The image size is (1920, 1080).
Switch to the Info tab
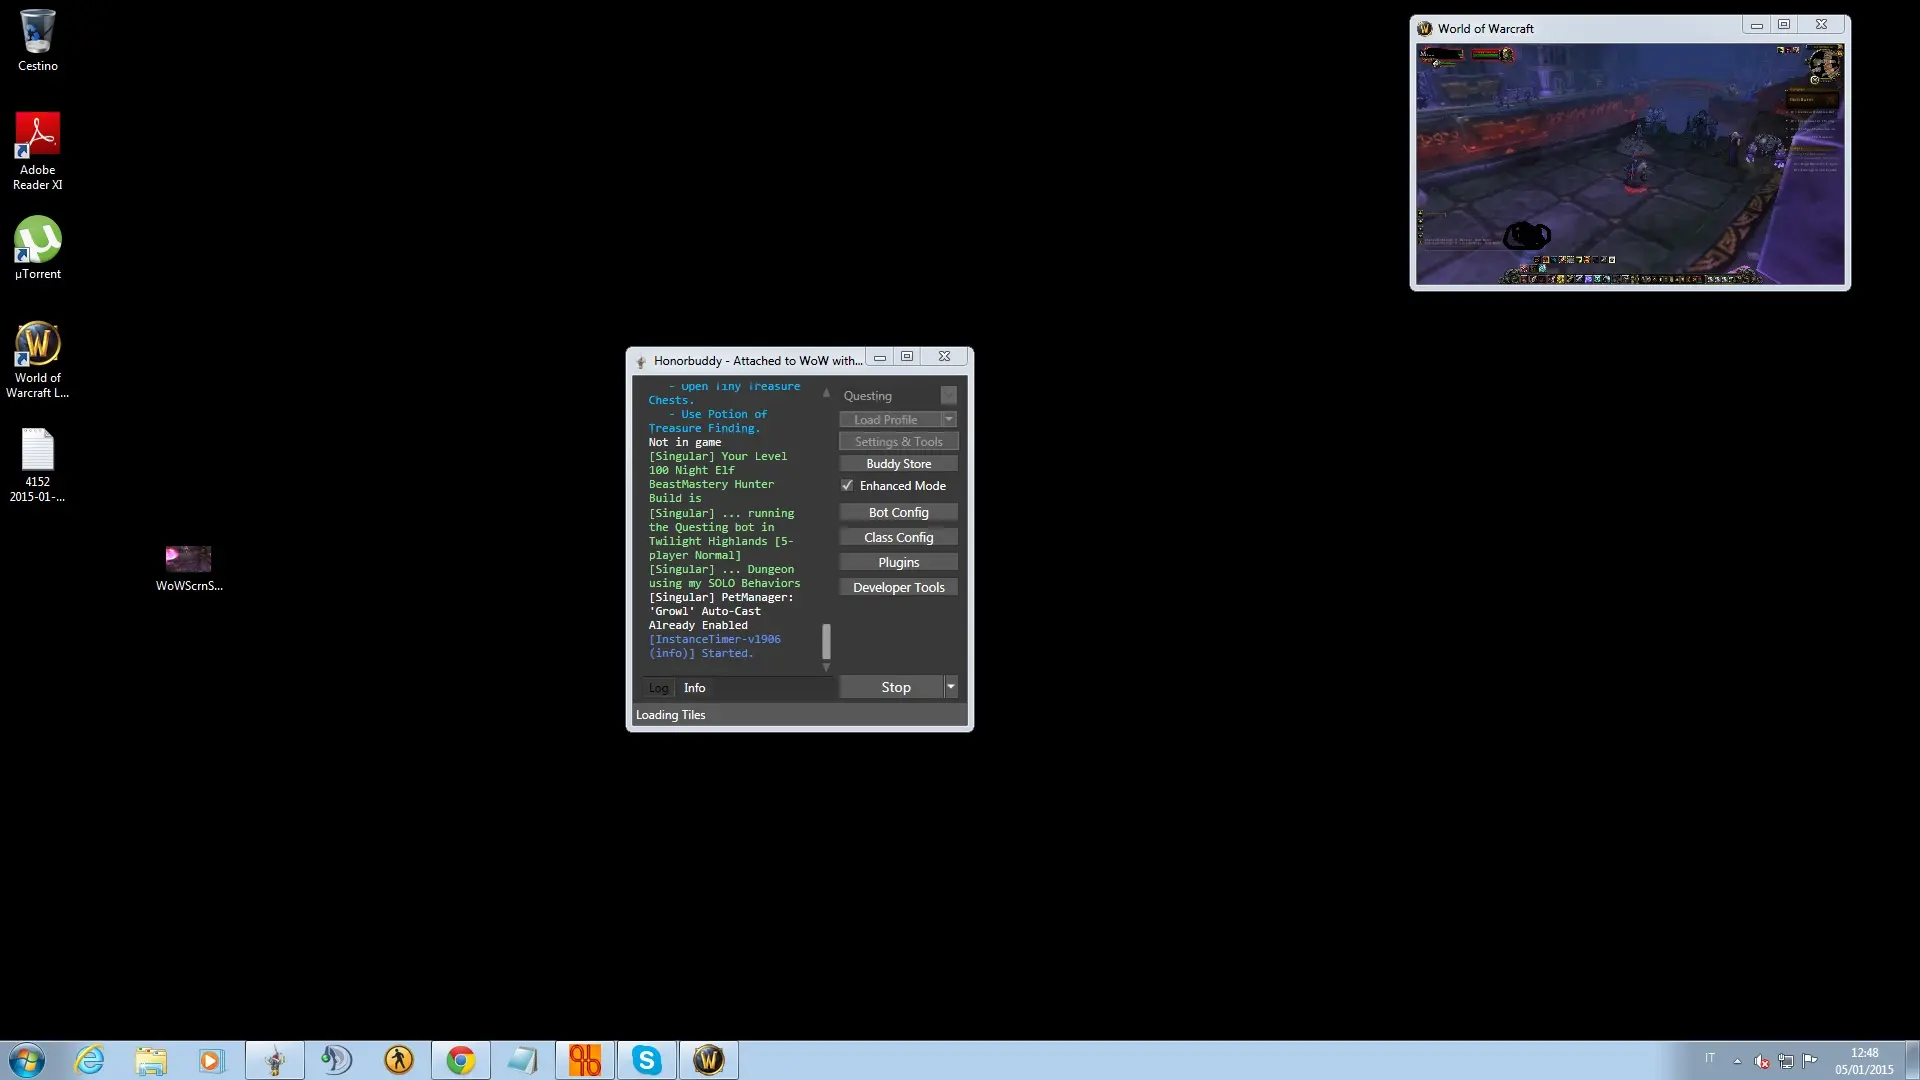pyautogui.click(x=694, y=688)
